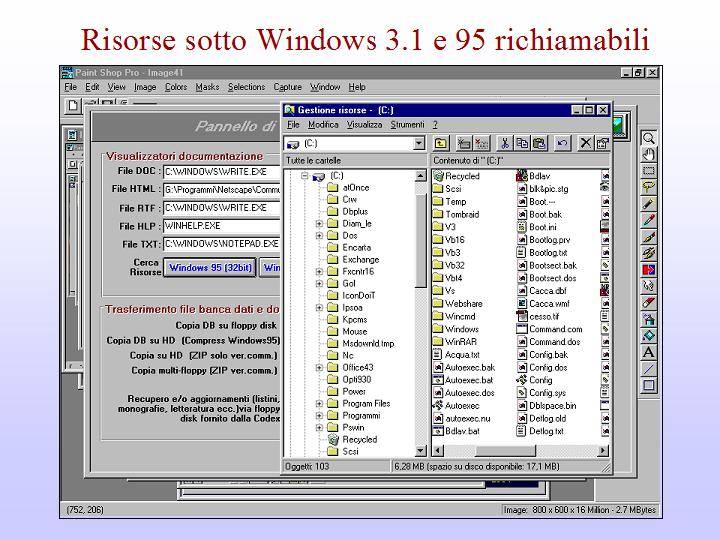
Task: Collapse the C: drive root node
Action: point(305,176)
